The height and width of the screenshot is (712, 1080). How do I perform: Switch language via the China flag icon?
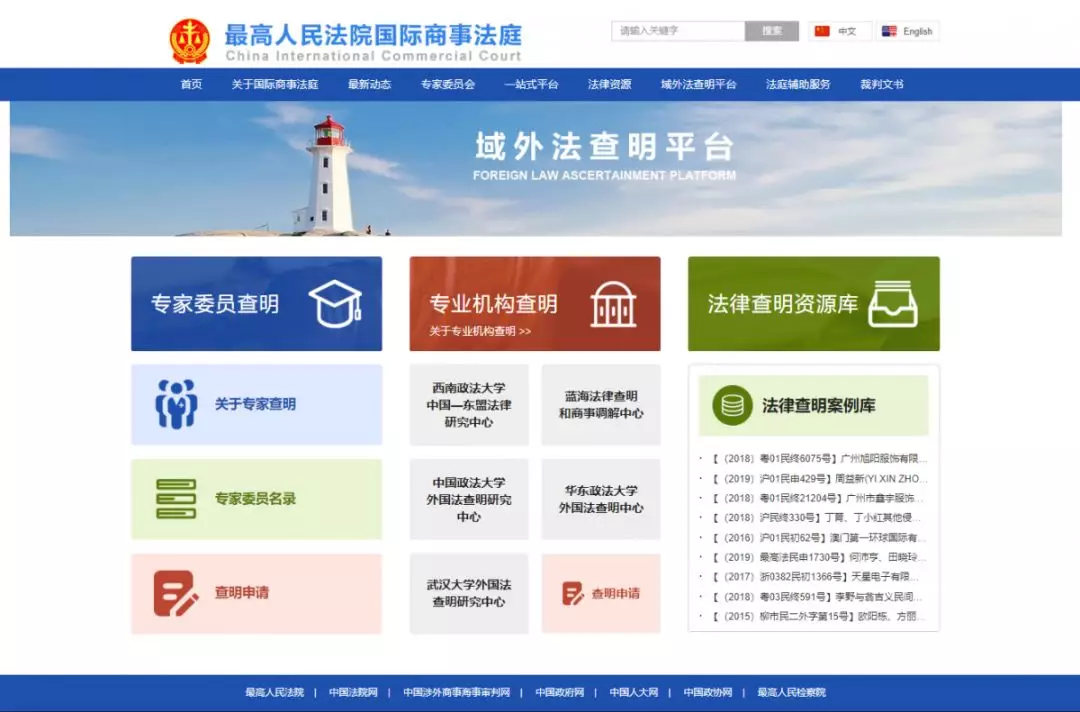(x=822, y=31)
